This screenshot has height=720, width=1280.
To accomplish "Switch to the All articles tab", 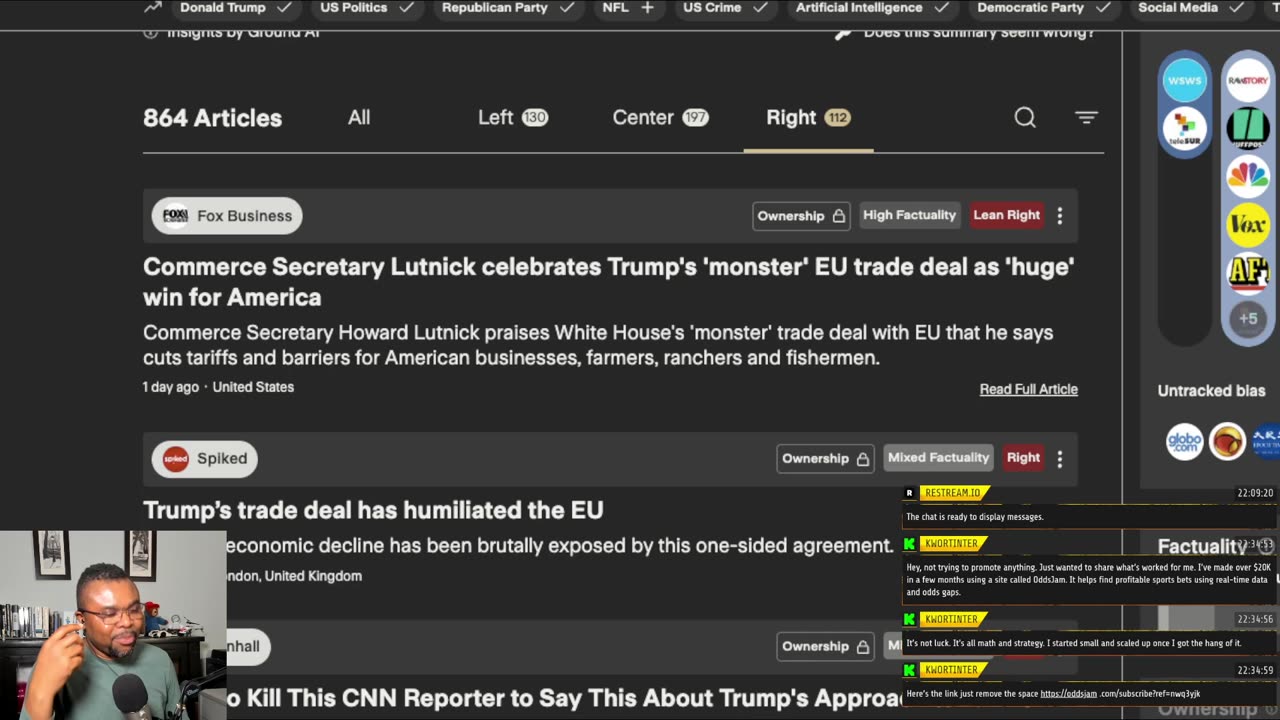I will pyautogui.click(x=359, y=118).
